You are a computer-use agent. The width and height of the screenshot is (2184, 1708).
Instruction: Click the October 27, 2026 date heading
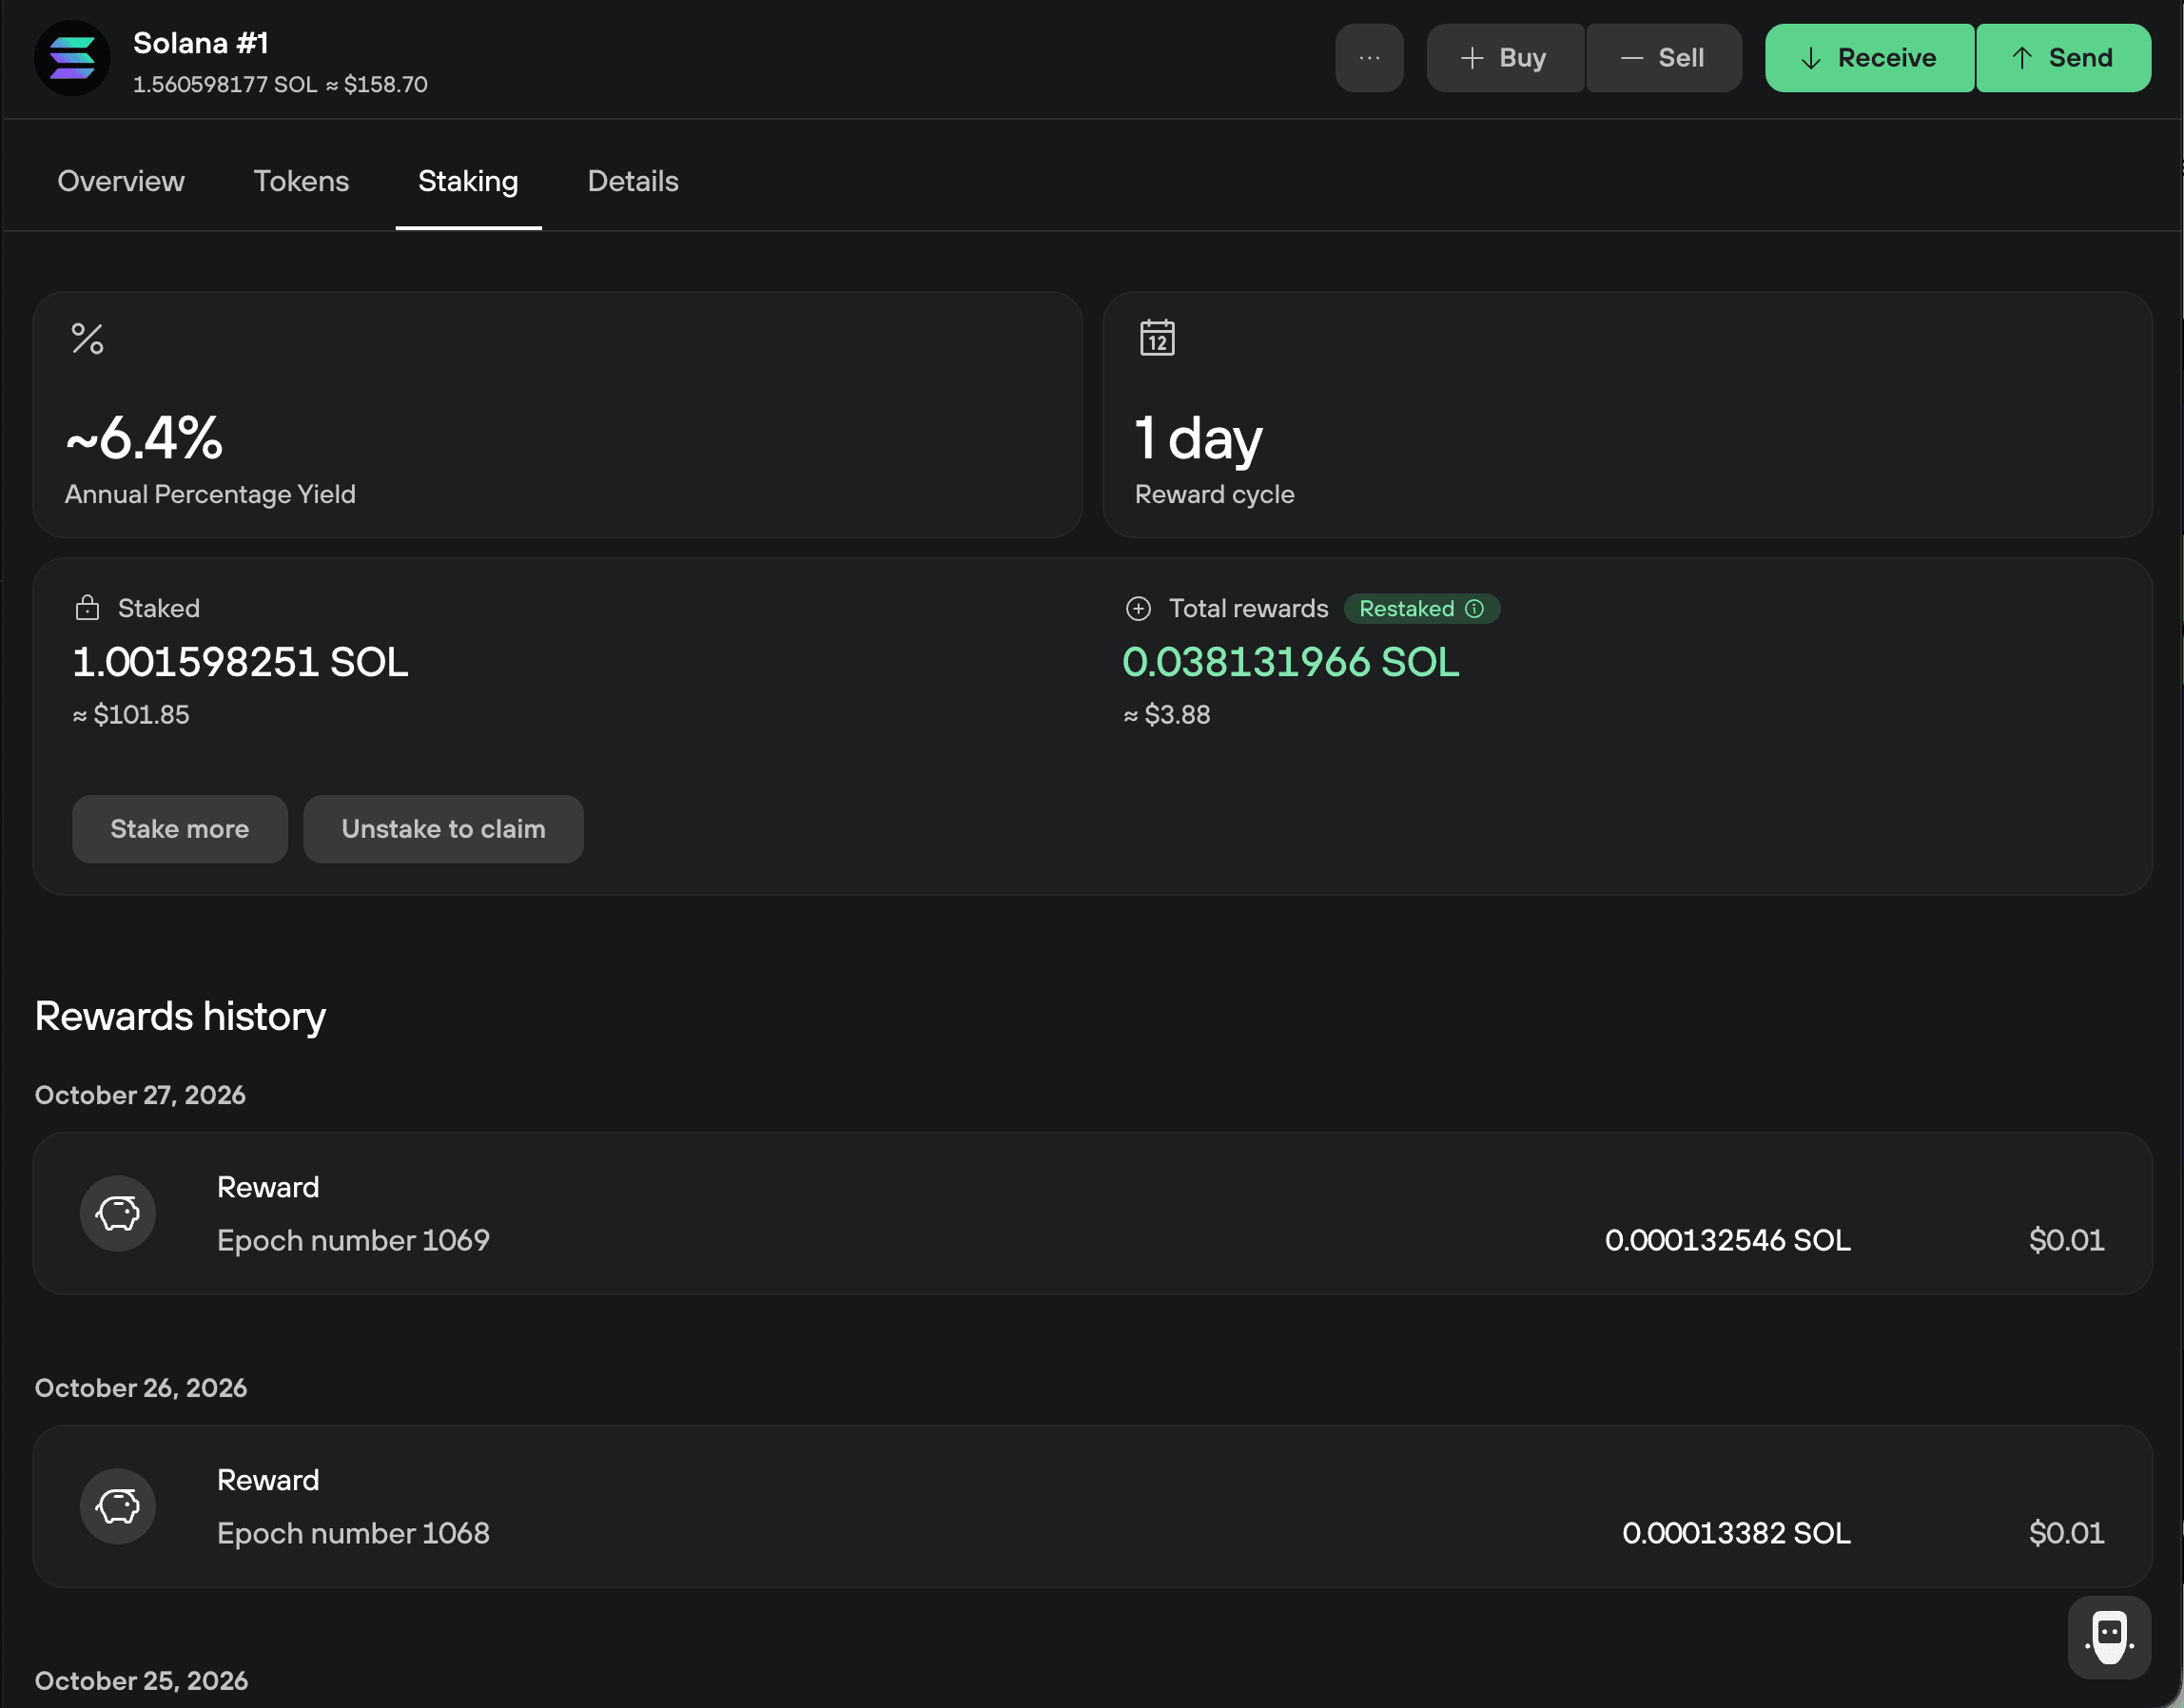(x=140, y=1095)
